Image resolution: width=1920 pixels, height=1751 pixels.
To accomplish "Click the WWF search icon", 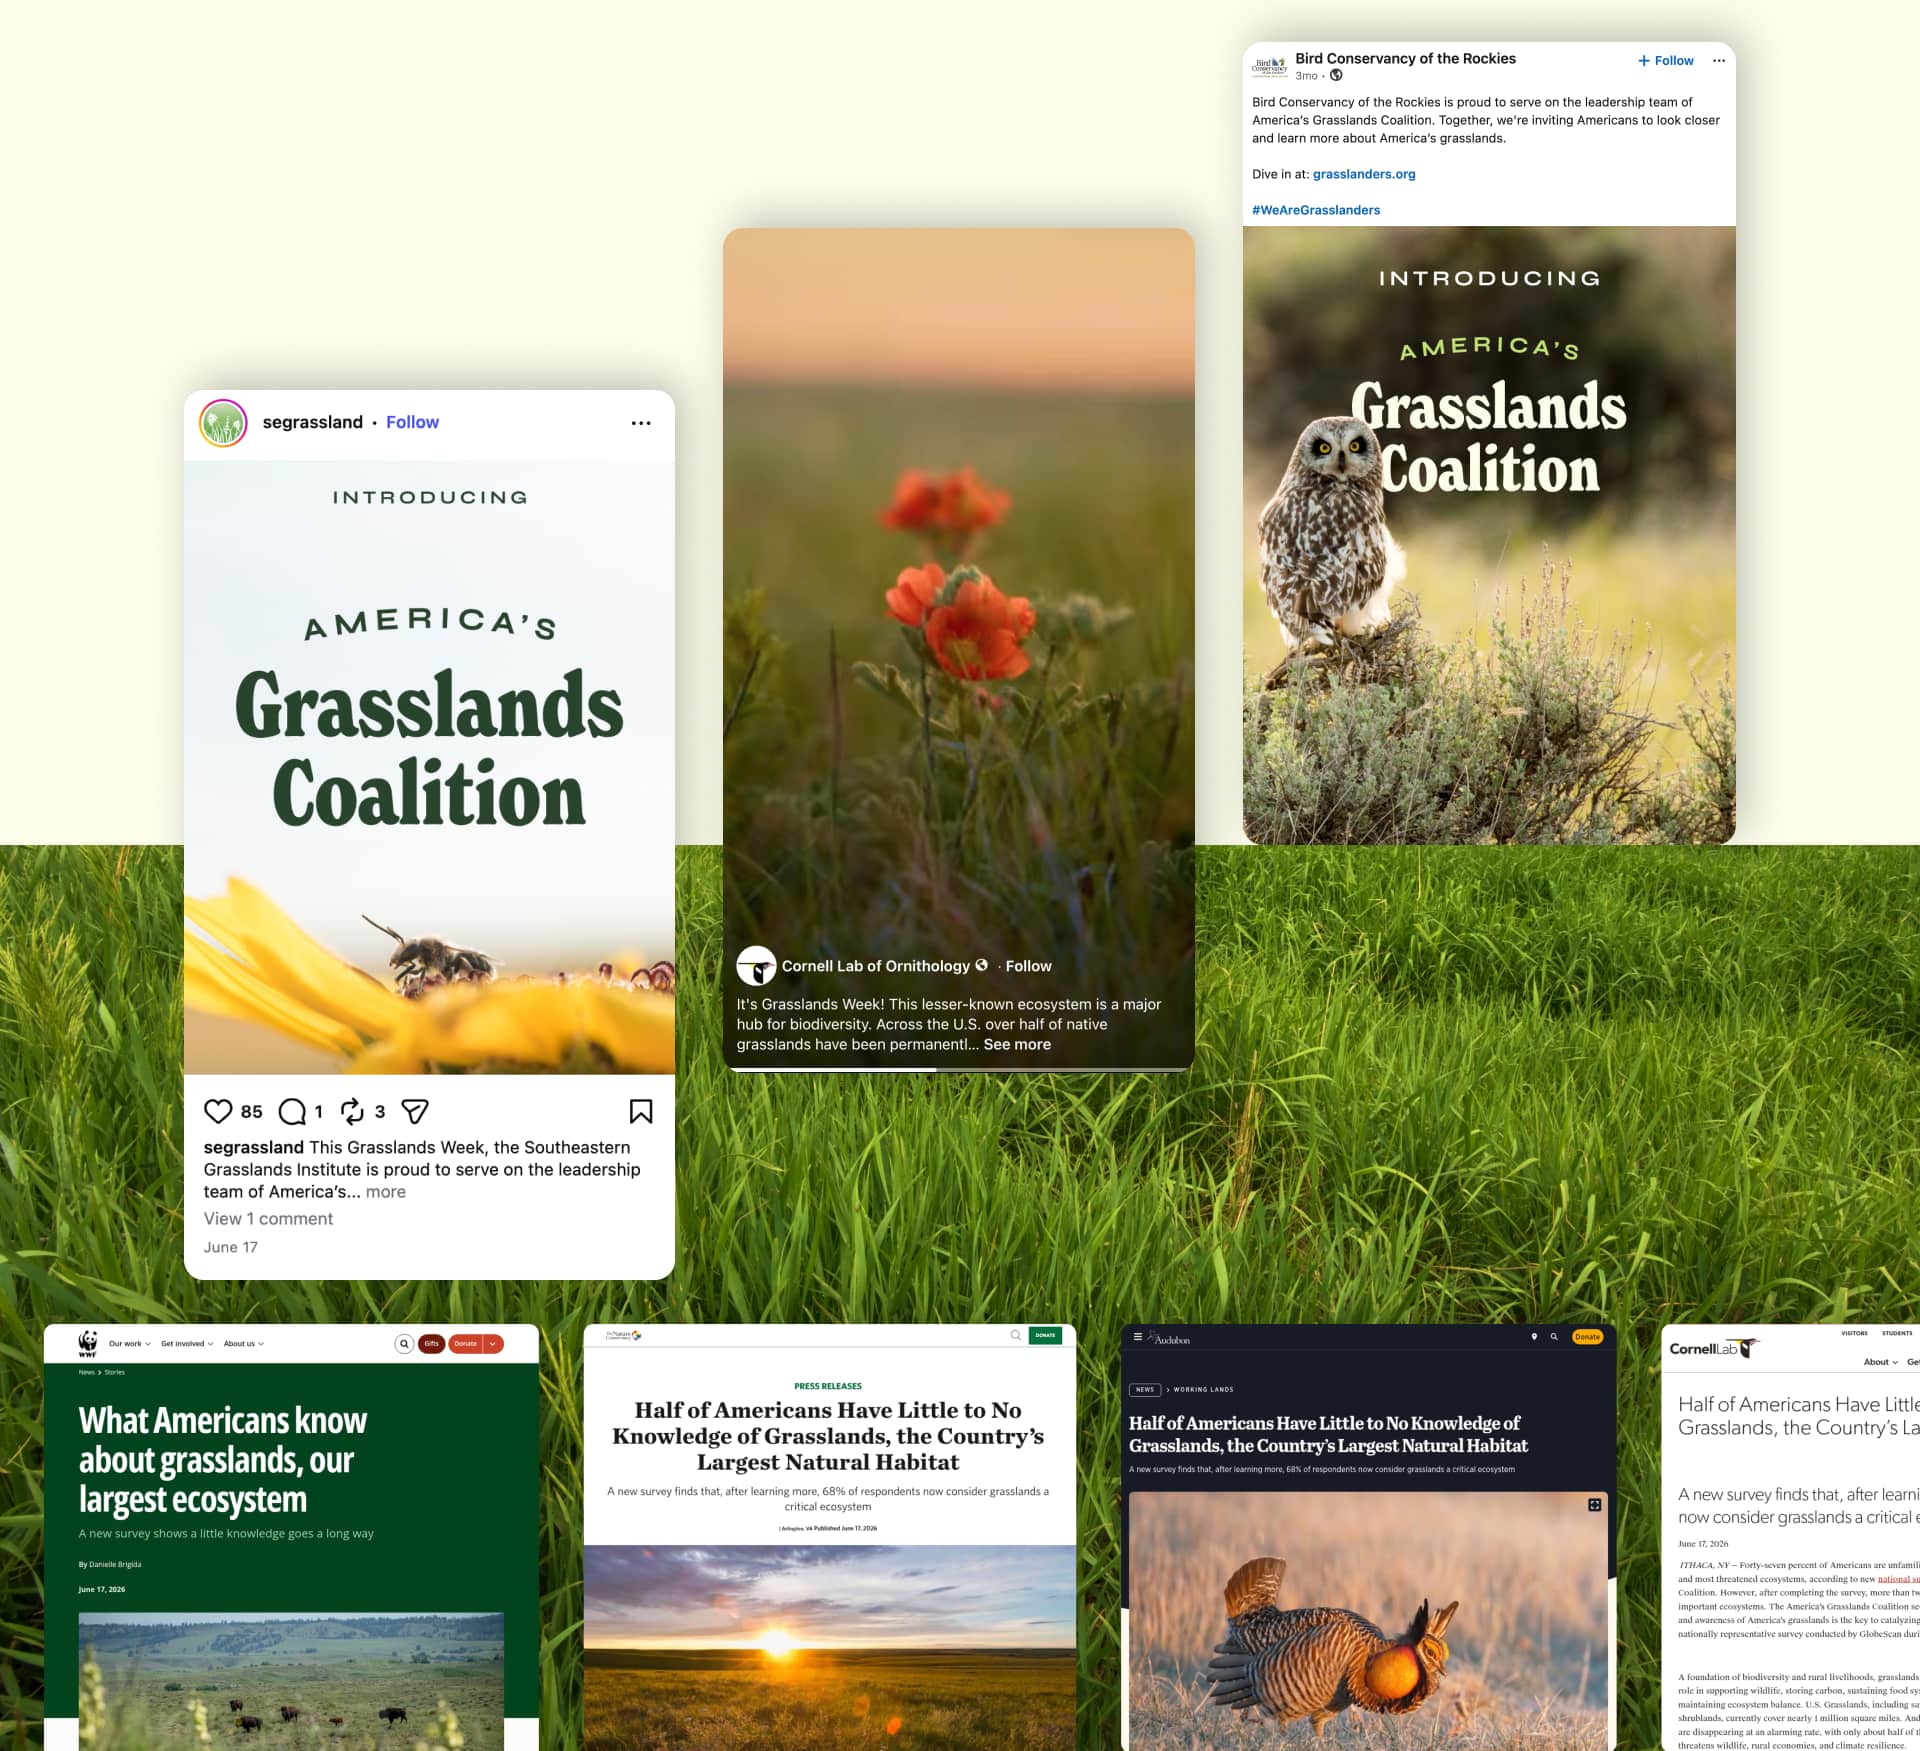I will click(404, 1344).
